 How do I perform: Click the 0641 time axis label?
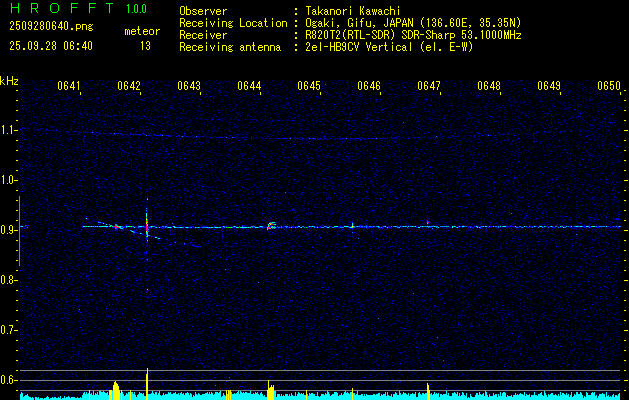(x=69, y=86)
